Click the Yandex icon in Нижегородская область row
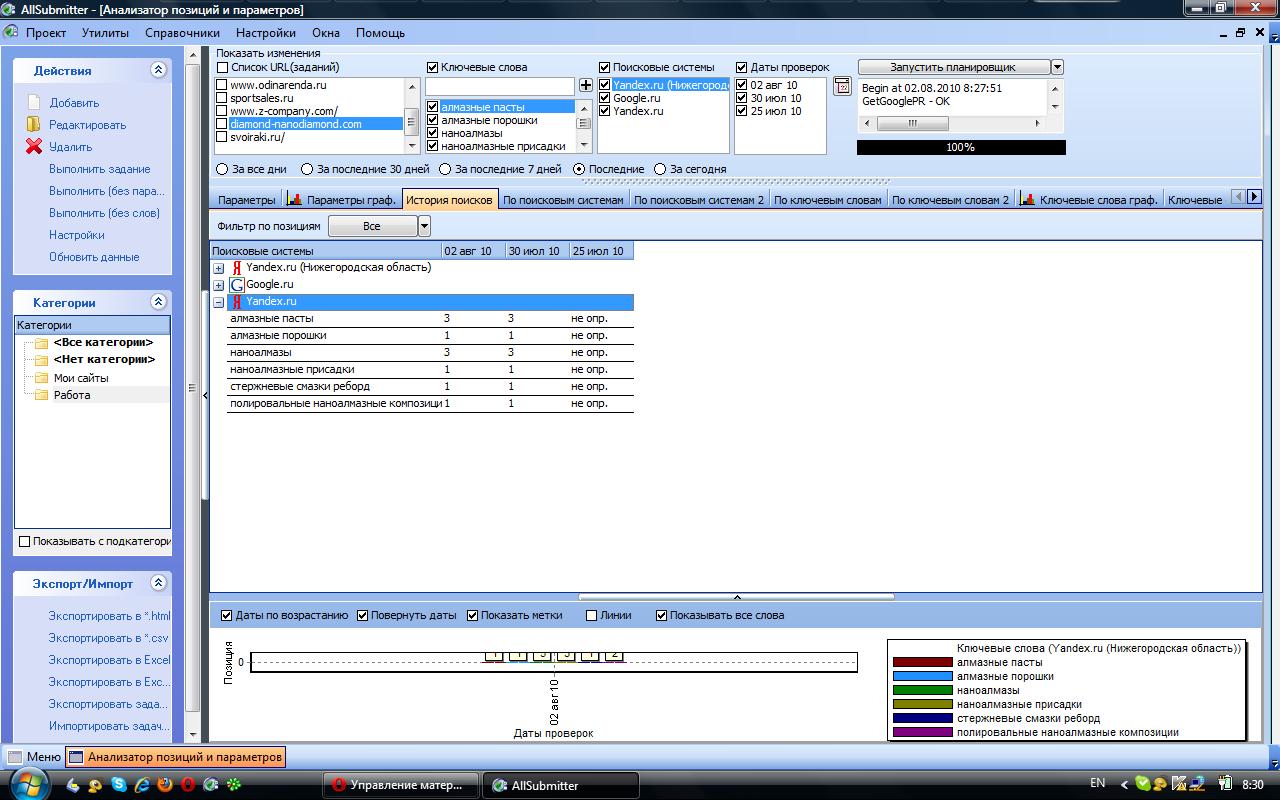Image resolution: width=1280 pixels, height=800 pixels. coord(237,268)
